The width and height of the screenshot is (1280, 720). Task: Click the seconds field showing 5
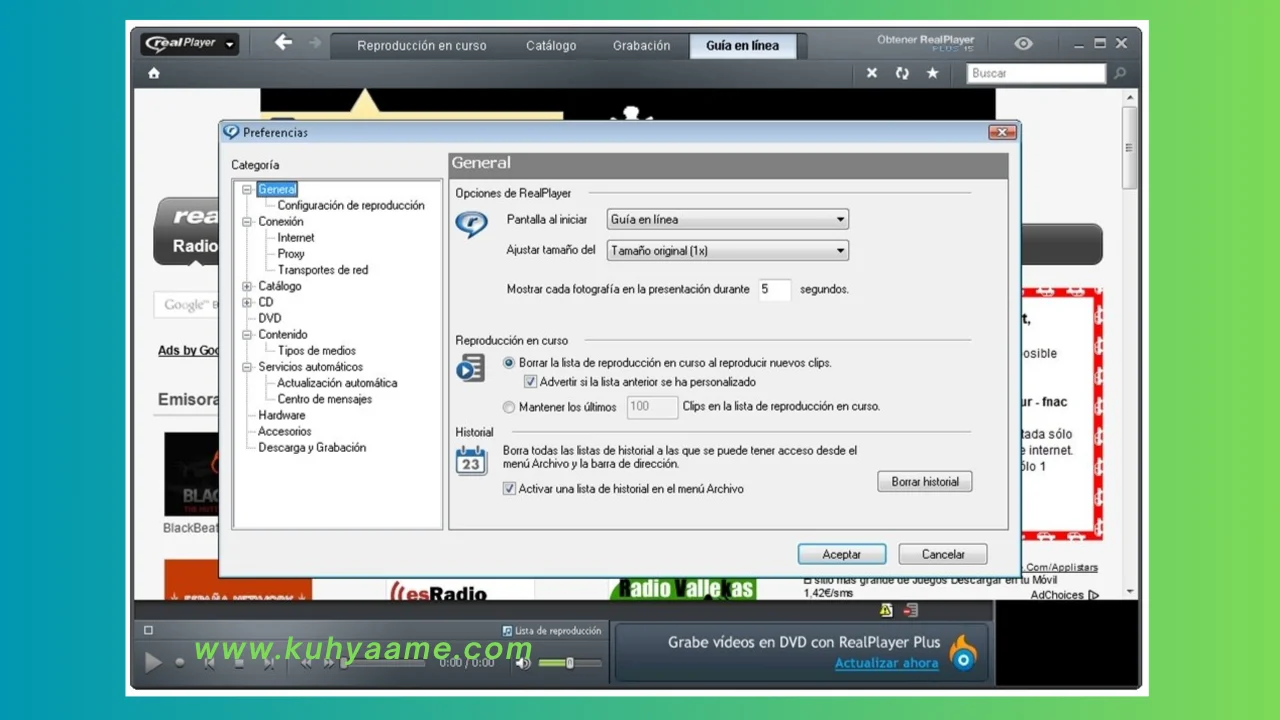pyautogui.click(x=774, y=289)
